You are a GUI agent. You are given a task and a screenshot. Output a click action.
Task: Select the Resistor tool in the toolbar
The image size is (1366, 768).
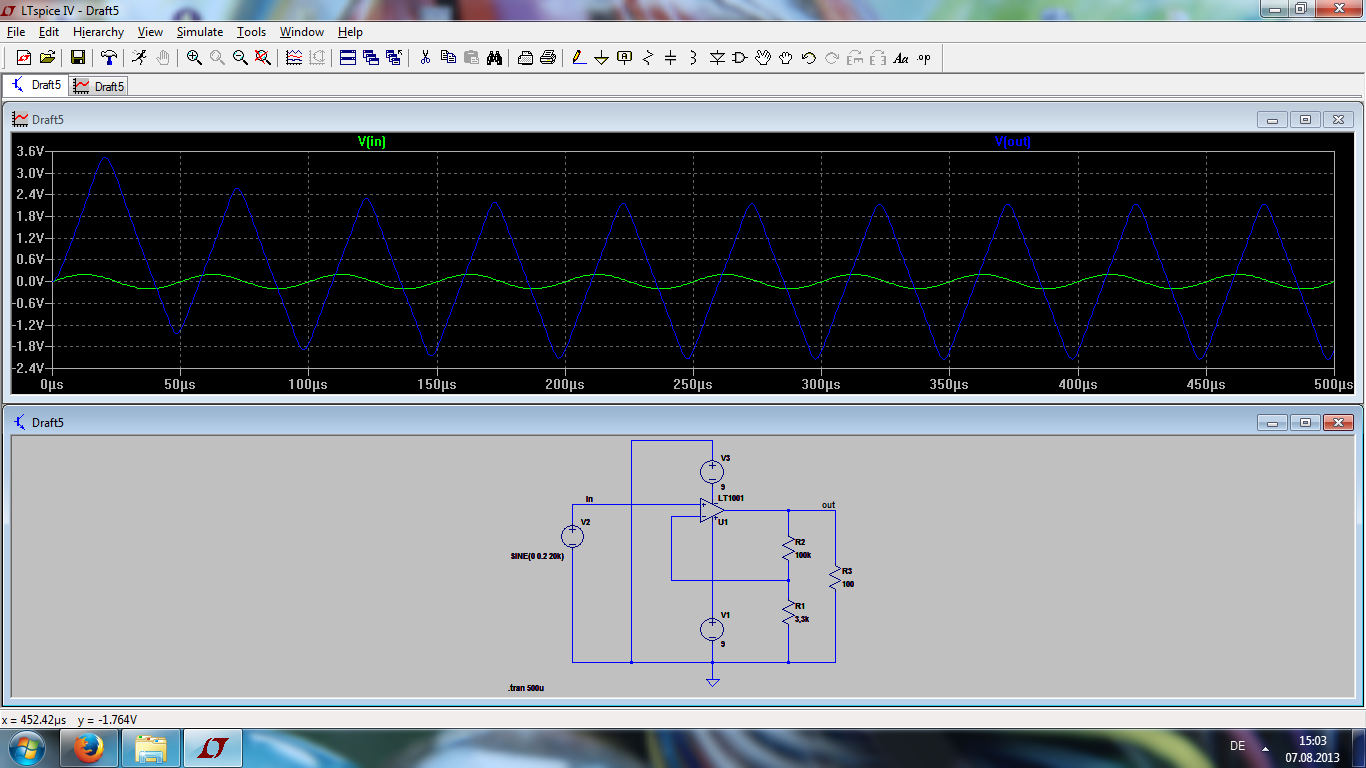[647, 58]
